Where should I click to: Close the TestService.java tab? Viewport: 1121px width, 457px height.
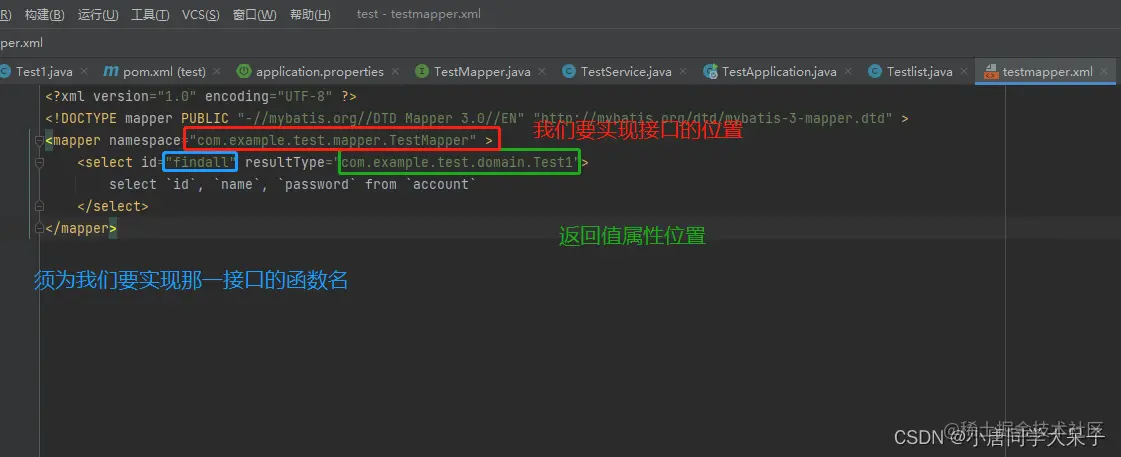[x=683, y=72]
